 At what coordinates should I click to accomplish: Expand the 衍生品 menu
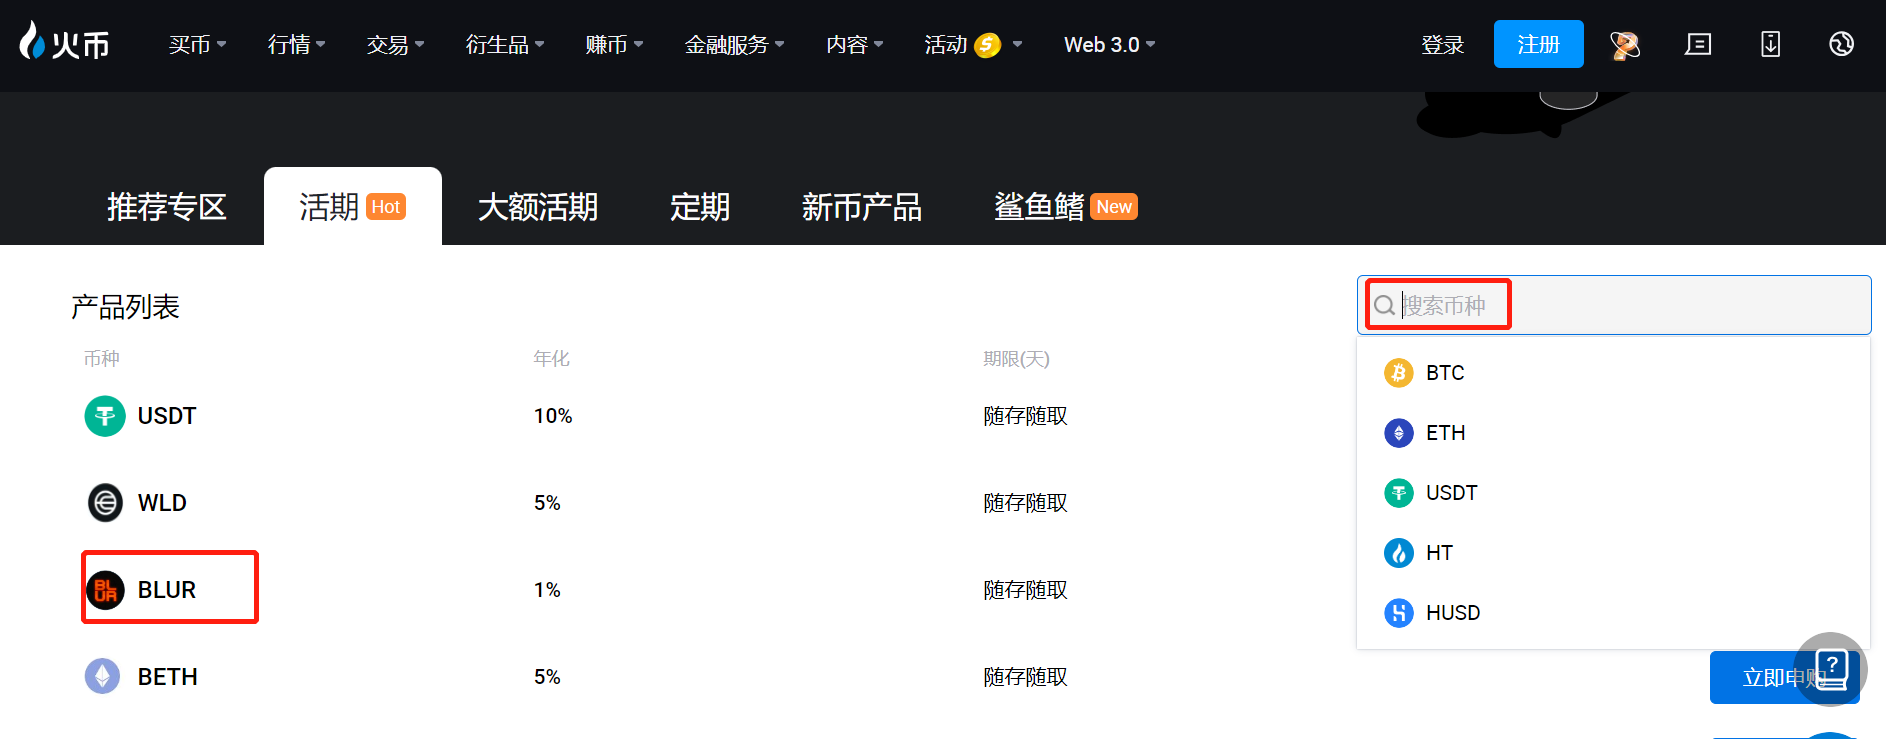505,45
